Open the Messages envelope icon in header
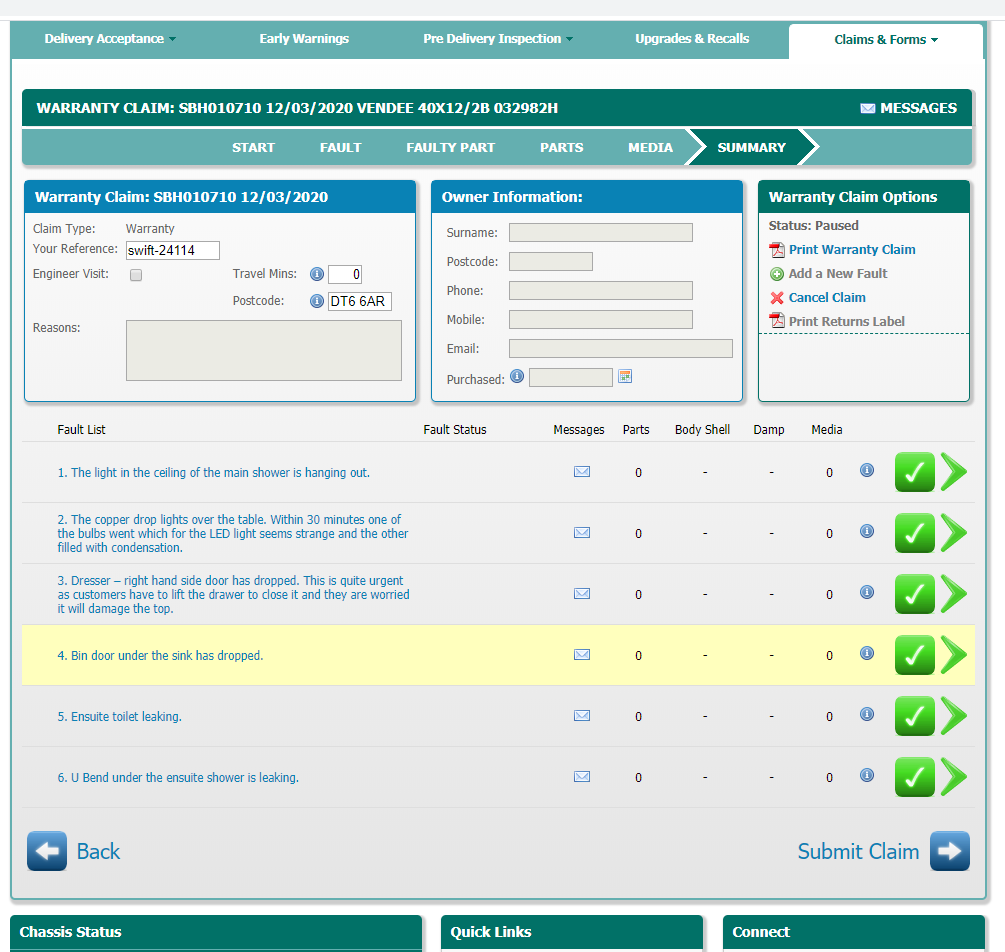 pyautogui.click(x=867, y=109)
